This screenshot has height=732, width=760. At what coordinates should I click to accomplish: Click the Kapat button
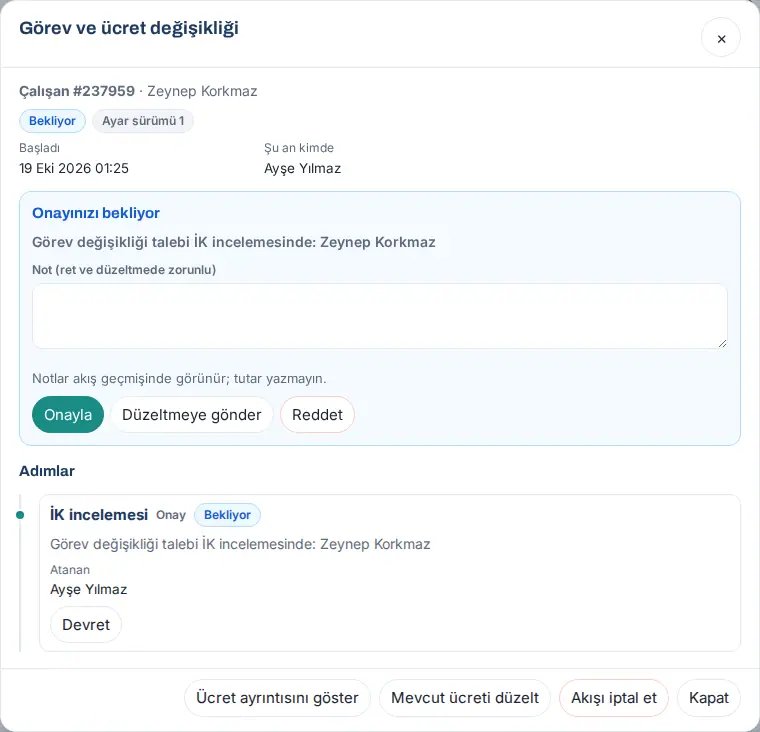709,698
